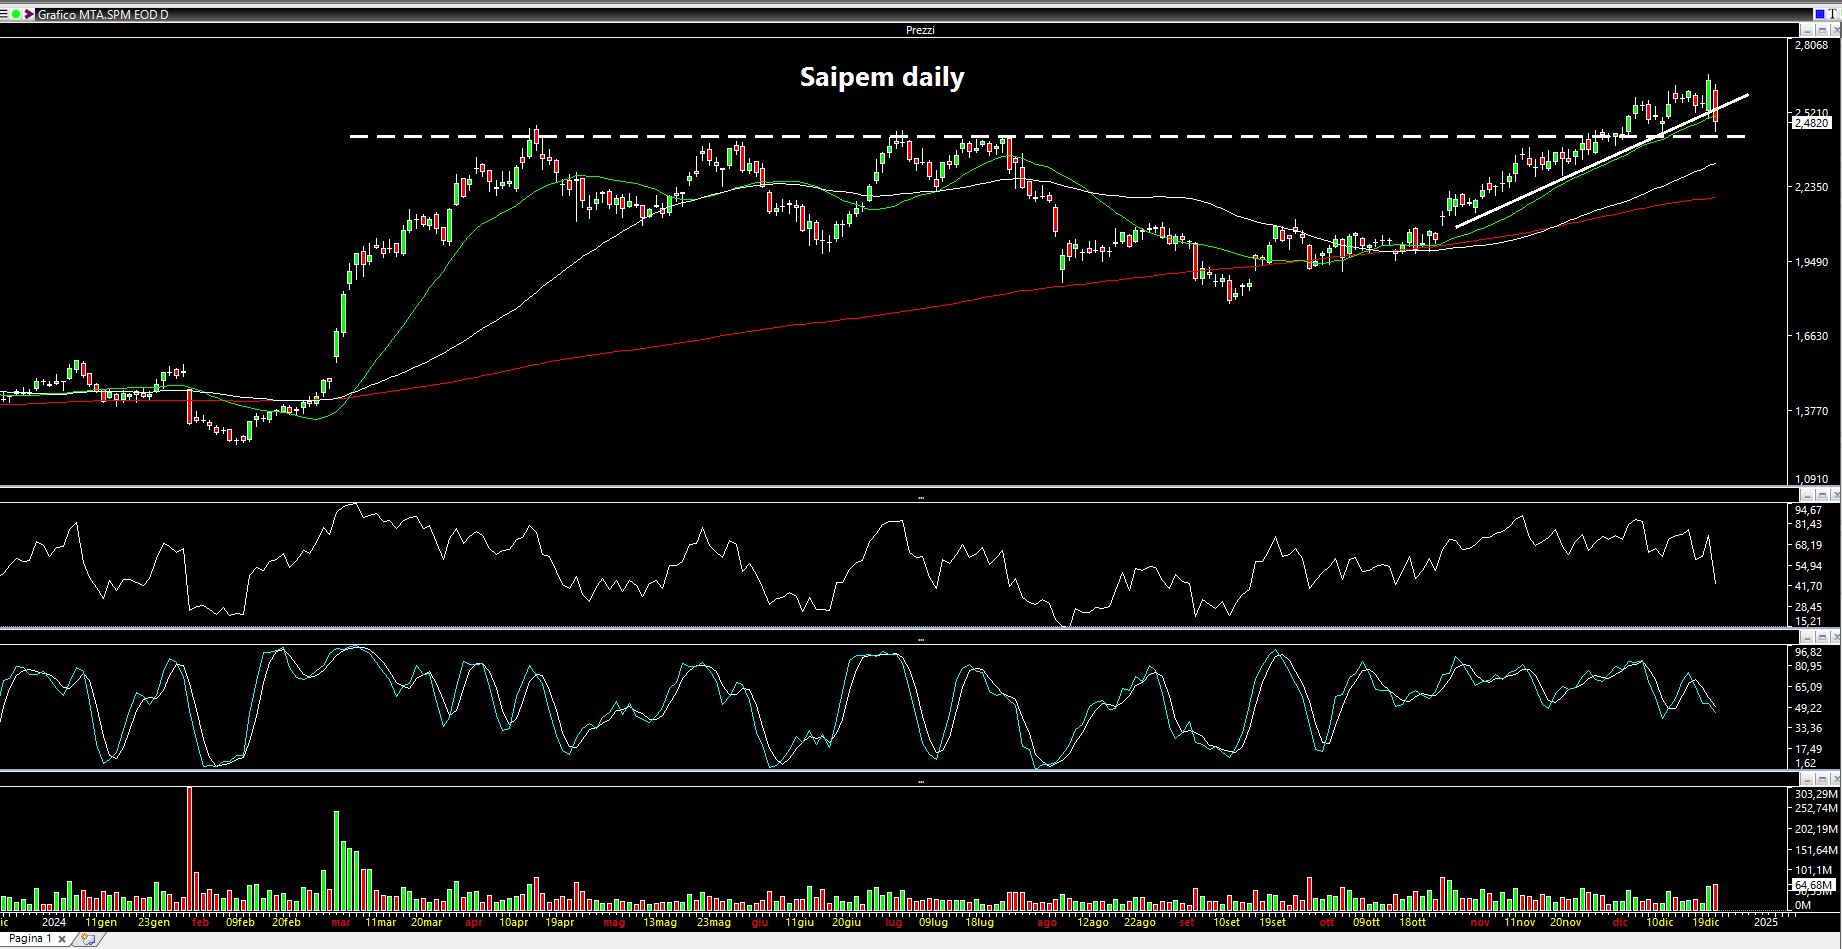
Task: Click the '22ago' date axis label
Action: [x=1139, y=922]
